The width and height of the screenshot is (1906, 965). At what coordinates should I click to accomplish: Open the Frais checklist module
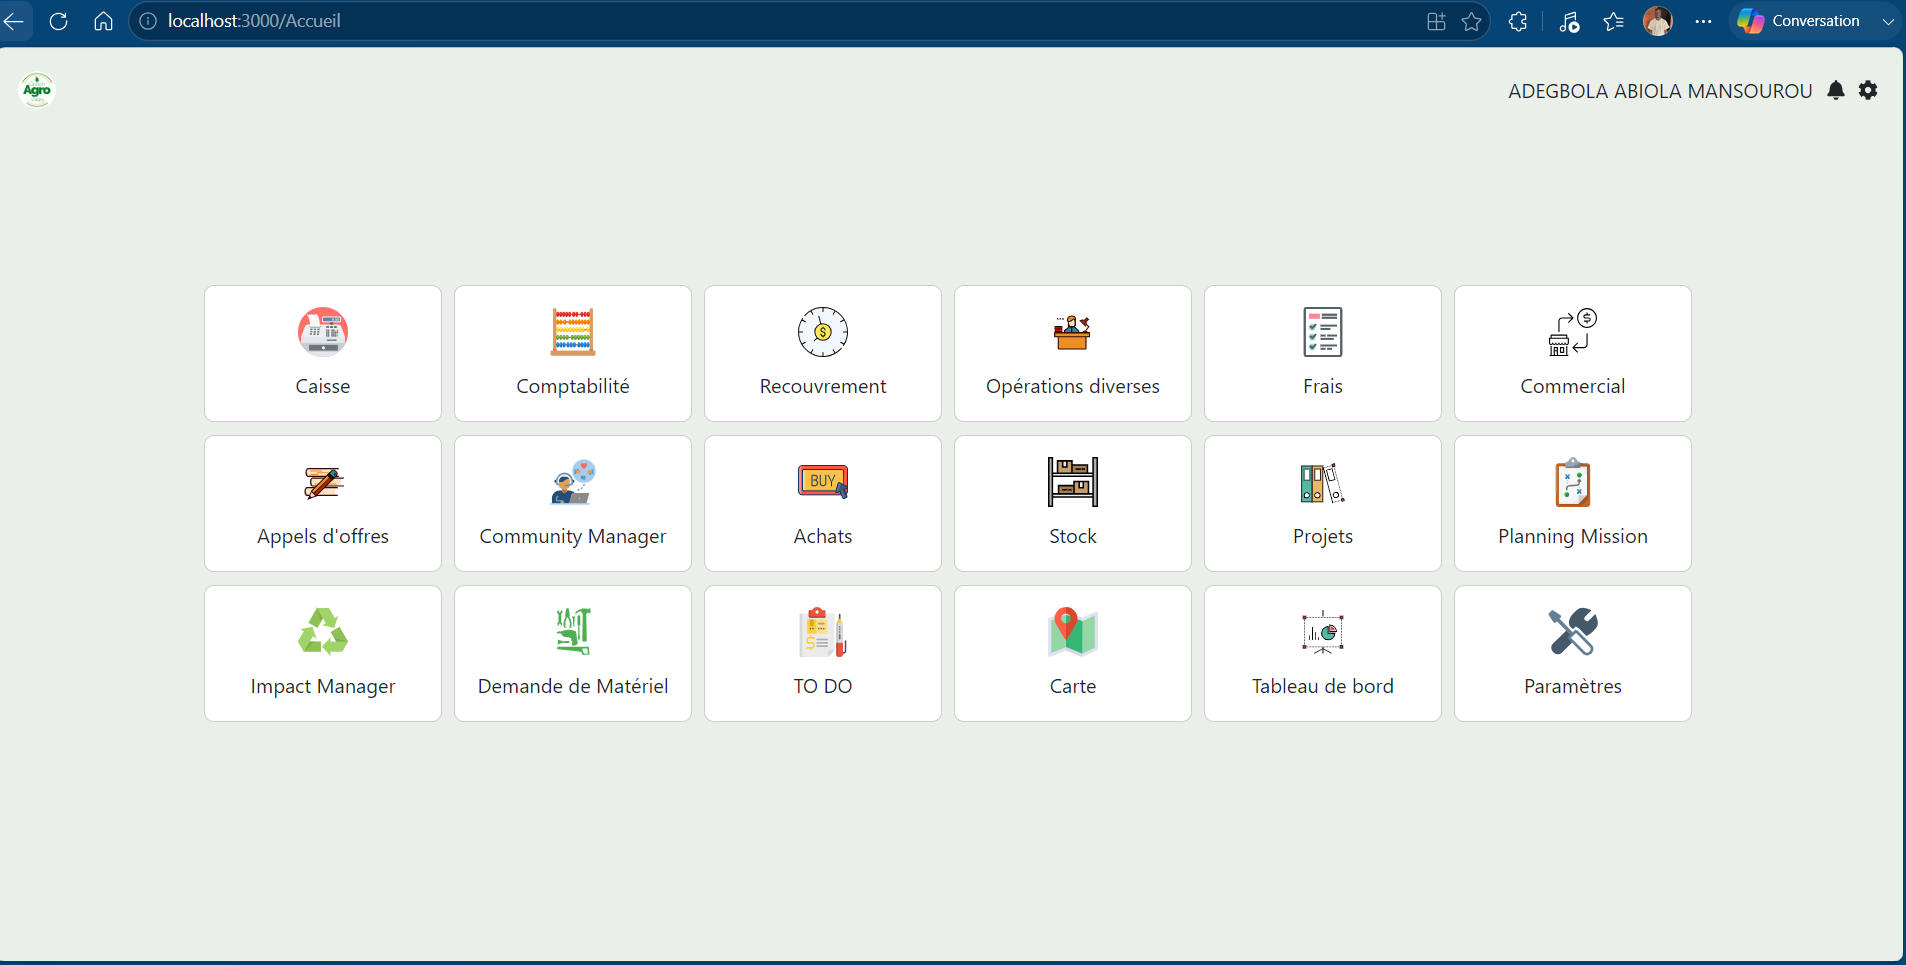[x=1323, y=353]
